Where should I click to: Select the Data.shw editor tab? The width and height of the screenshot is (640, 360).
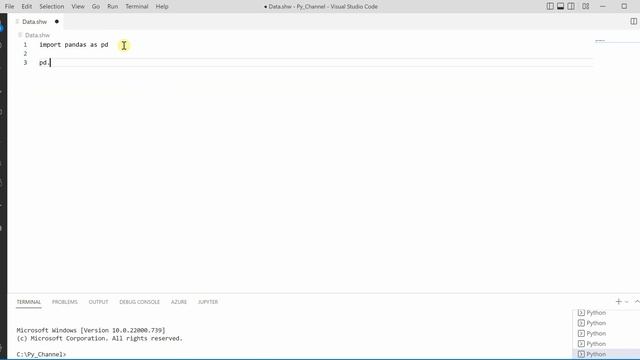[x=35, y=22]
